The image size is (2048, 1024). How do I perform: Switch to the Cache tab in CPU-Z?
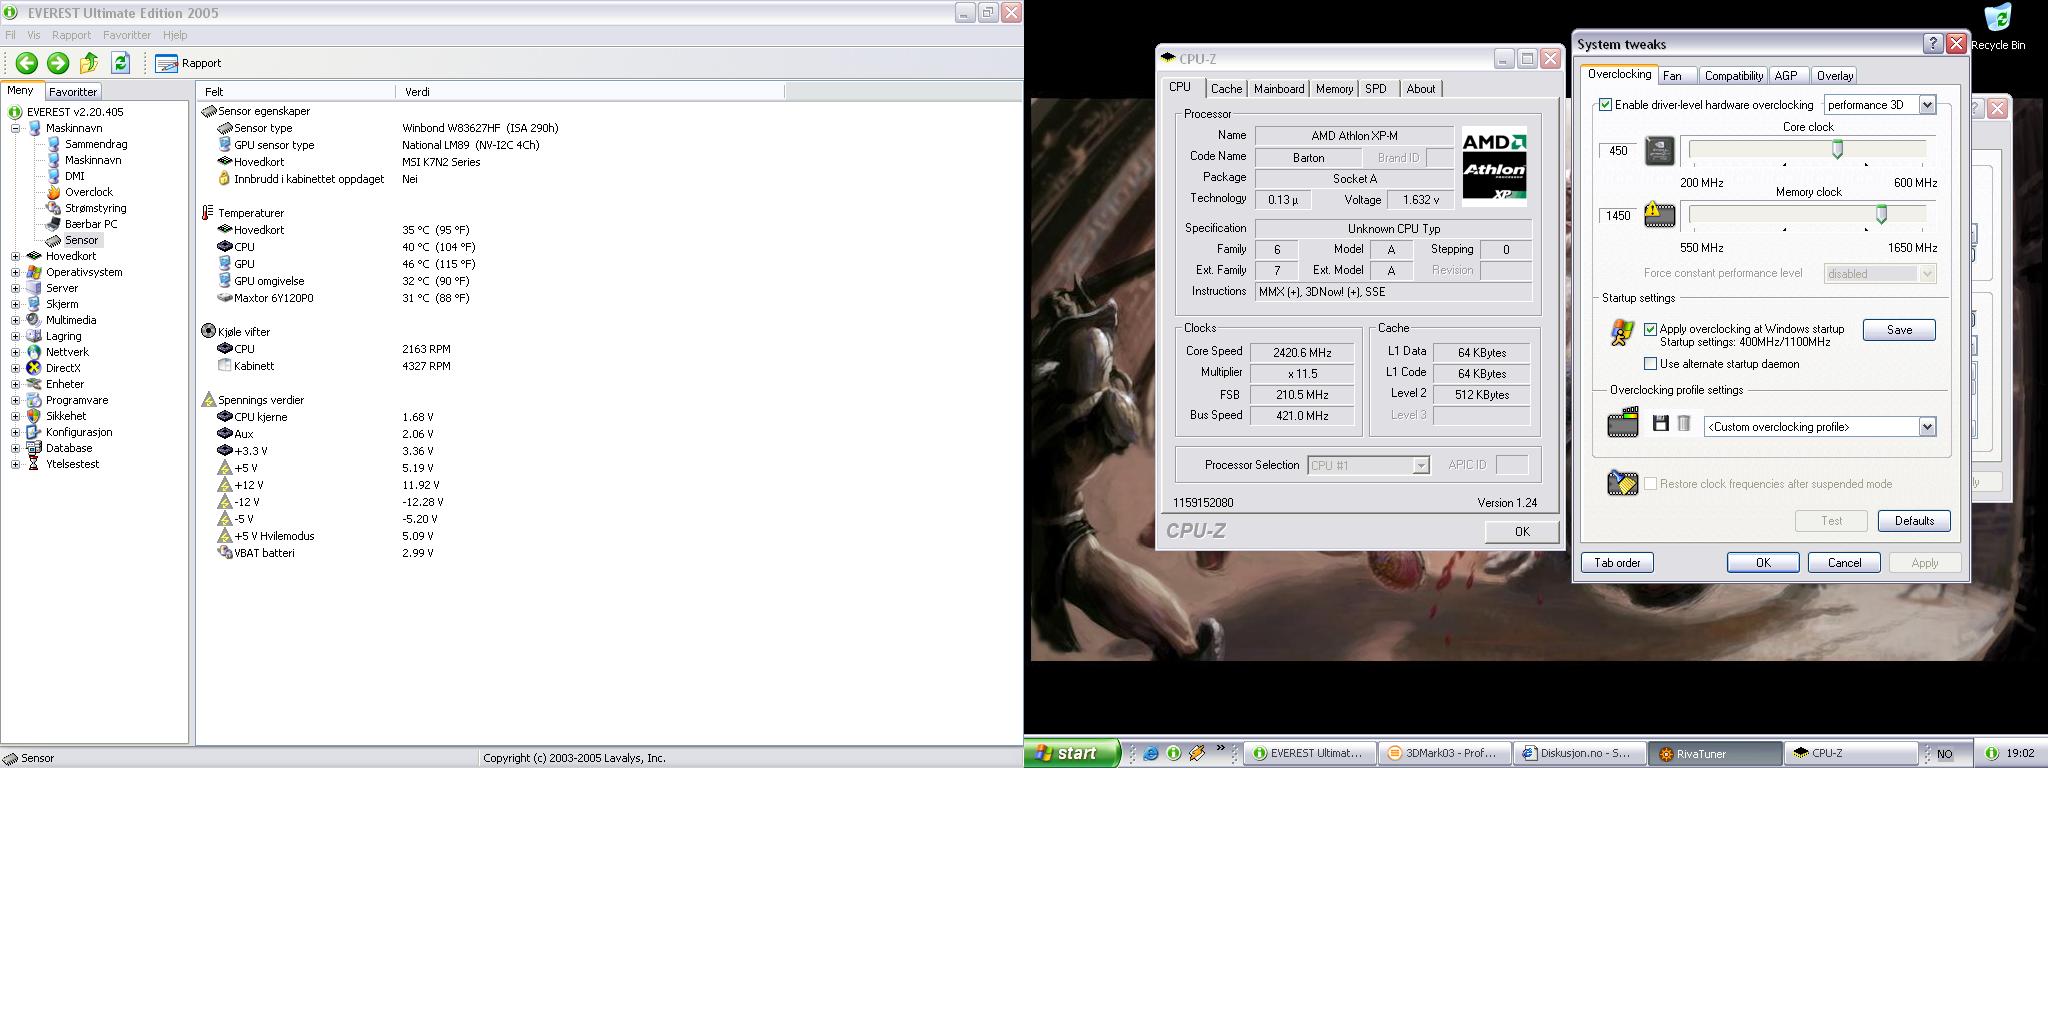click(1226, 89)
